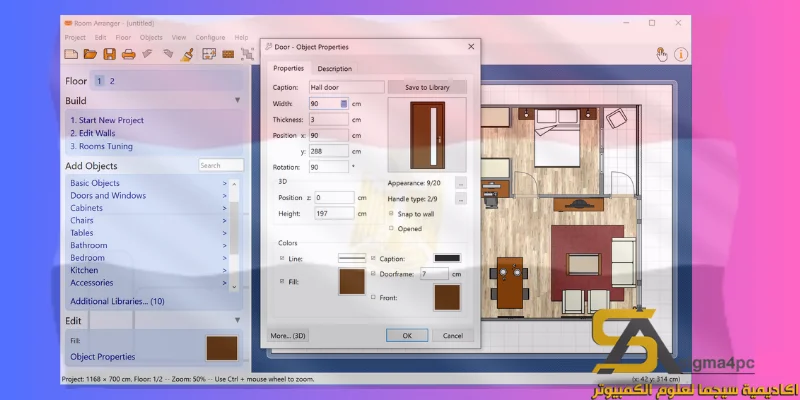Toggle the Snap to wall checkbox

point(391,214)
